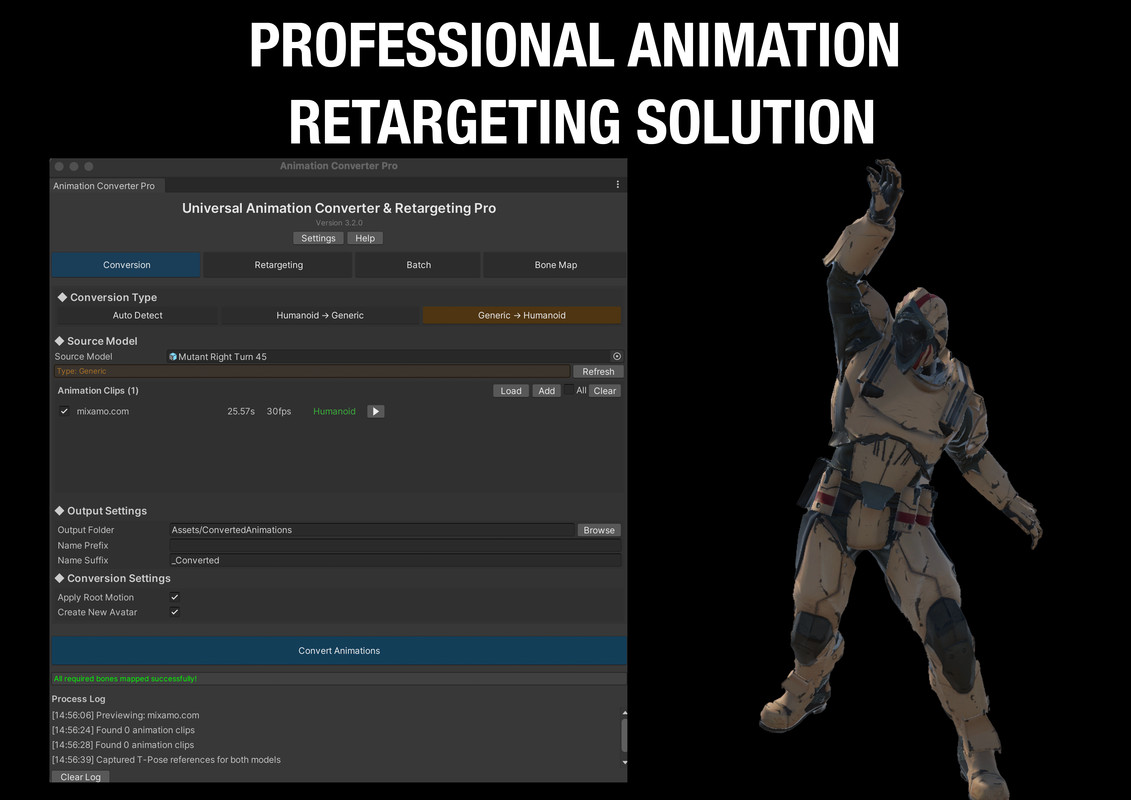The width and height of the screenshot is (1131, 800).
Task: Click the 14:56:24 Found 0 animation clips entry
Action: pos(123,730)
